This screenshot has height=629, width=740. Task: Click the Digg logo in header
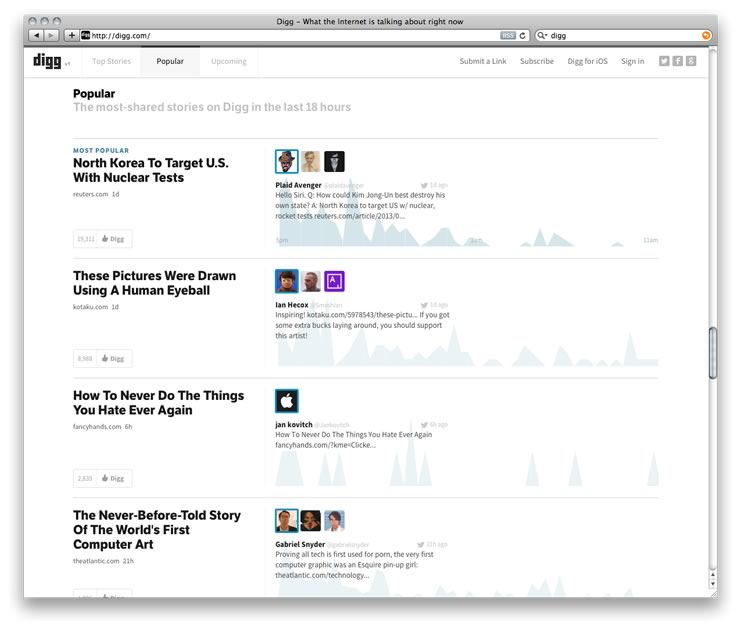pyautogui.click(x=46, y=61)
